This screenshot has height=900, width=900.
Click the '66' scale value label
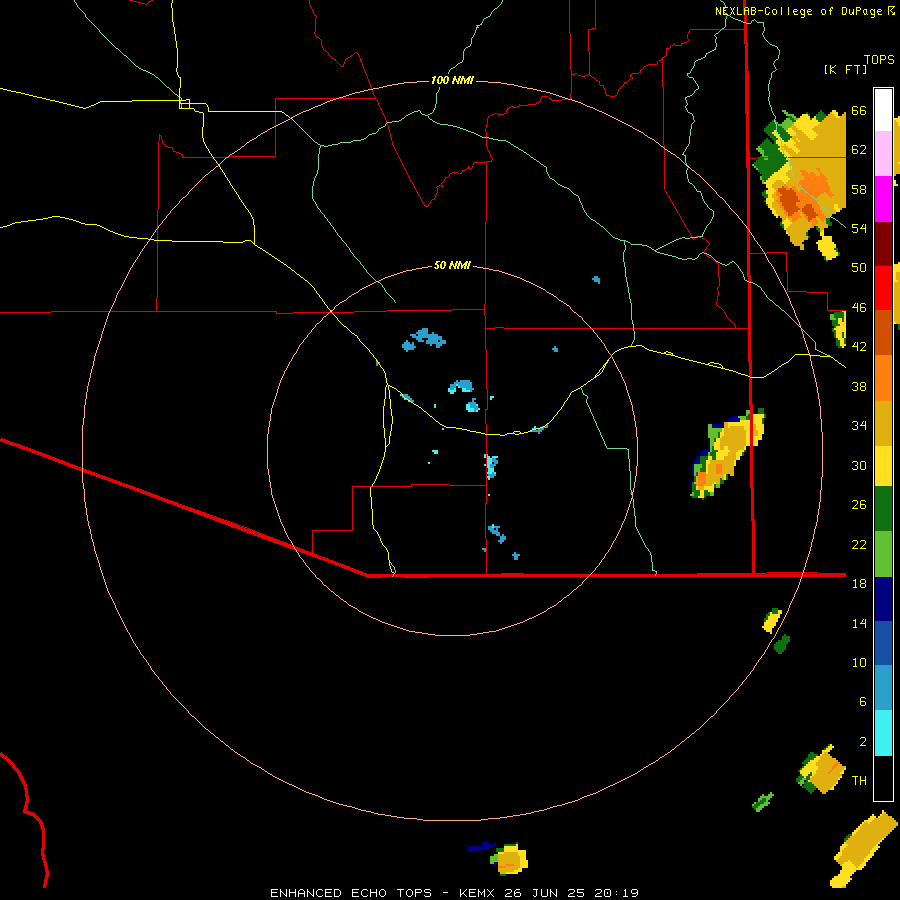click(859, 110)
